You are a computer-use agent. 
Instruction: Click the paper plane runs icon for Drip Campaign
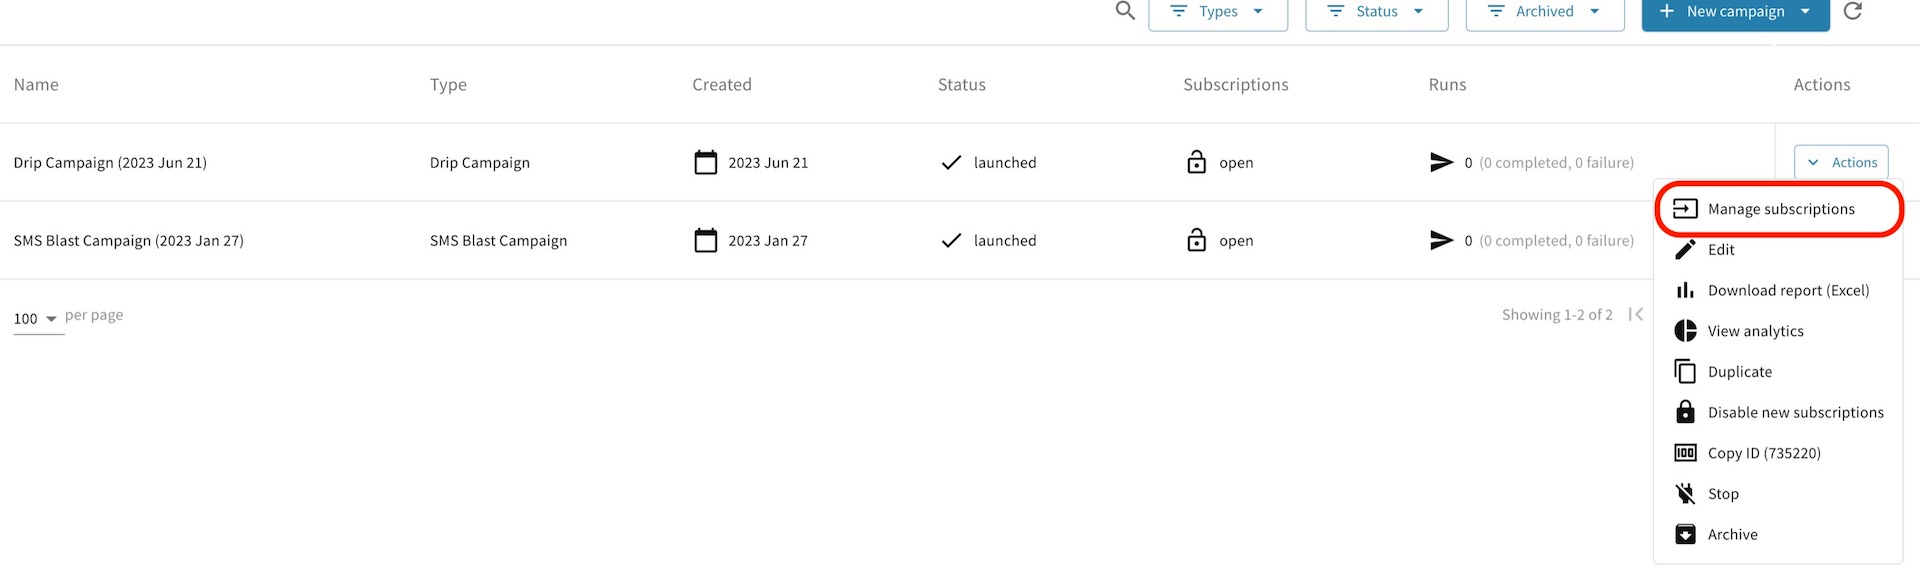tap(1441, 162)
